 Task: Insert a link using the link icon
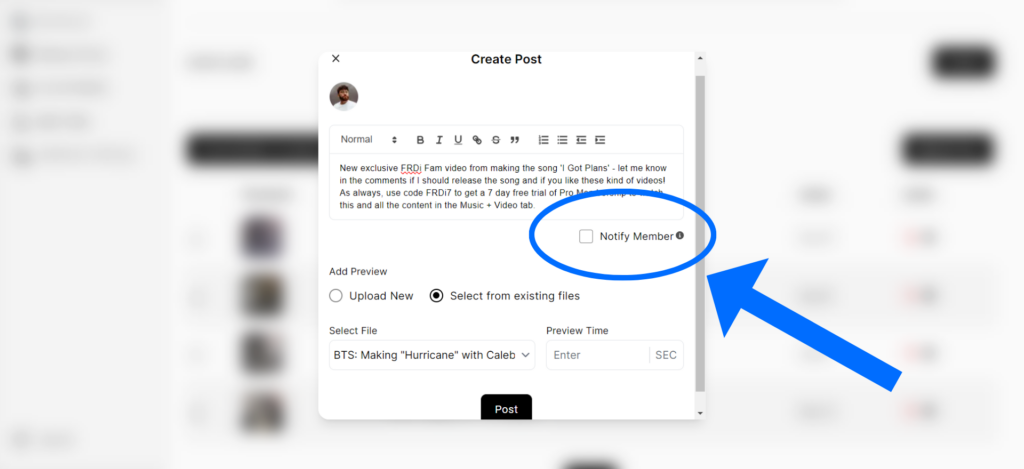pyautogui.click(x=477, y=140)
